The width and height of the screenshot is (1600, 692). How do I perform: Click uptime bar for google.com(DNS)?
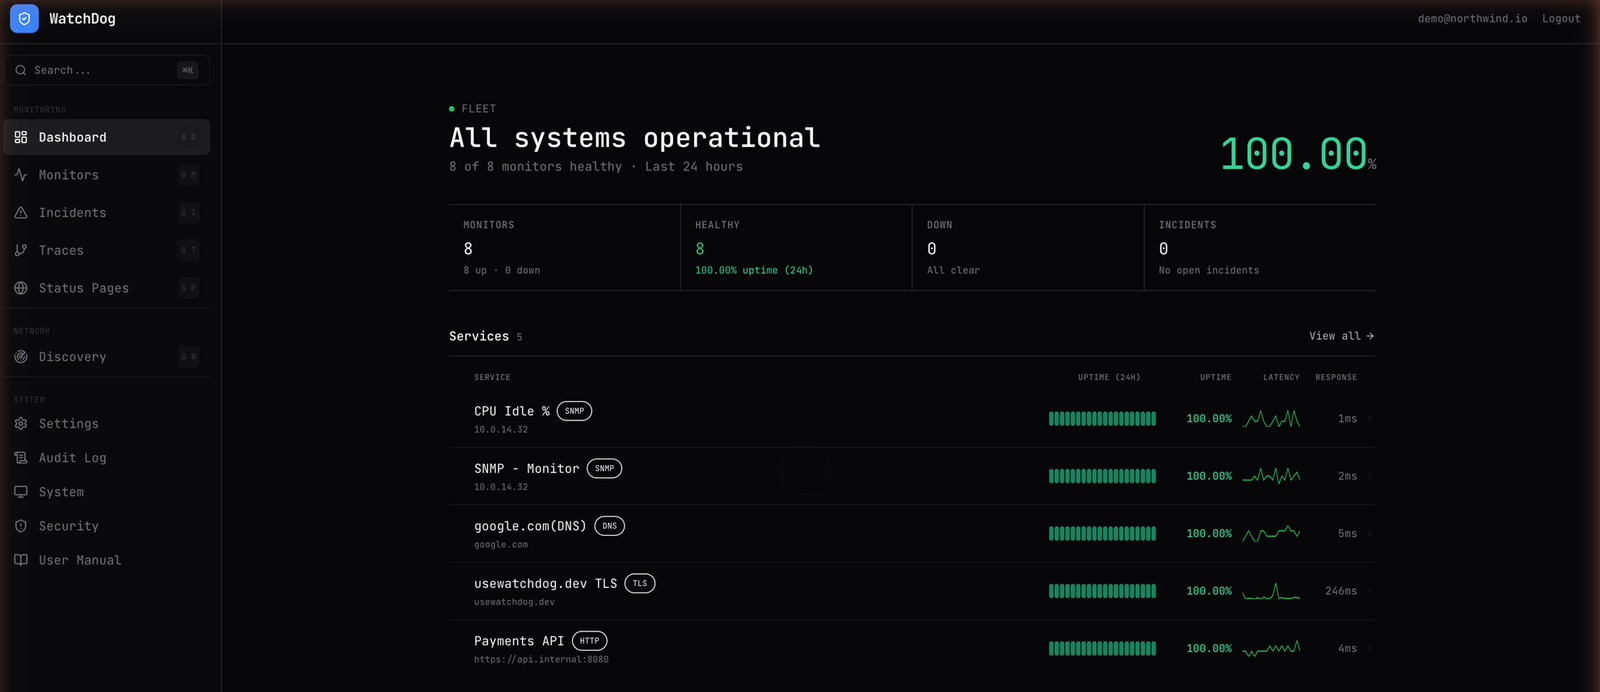point(1102,534)
